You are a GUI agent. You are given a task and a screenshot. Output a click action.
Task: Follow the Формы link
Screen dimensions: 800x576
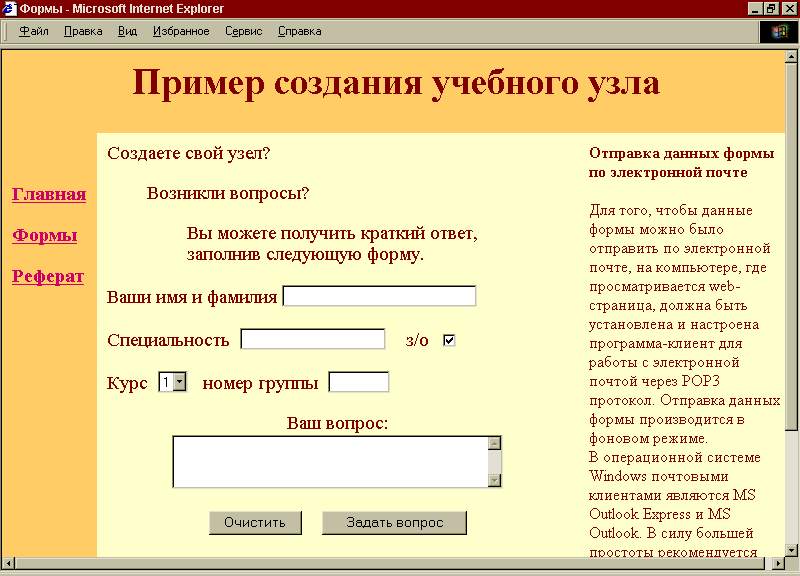pos(45,235)
